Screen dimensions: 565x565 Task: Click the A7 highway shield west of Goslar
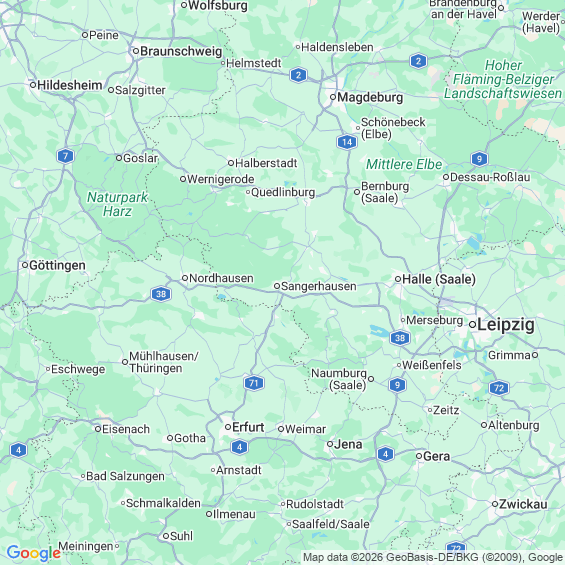[x=66, y=156]
